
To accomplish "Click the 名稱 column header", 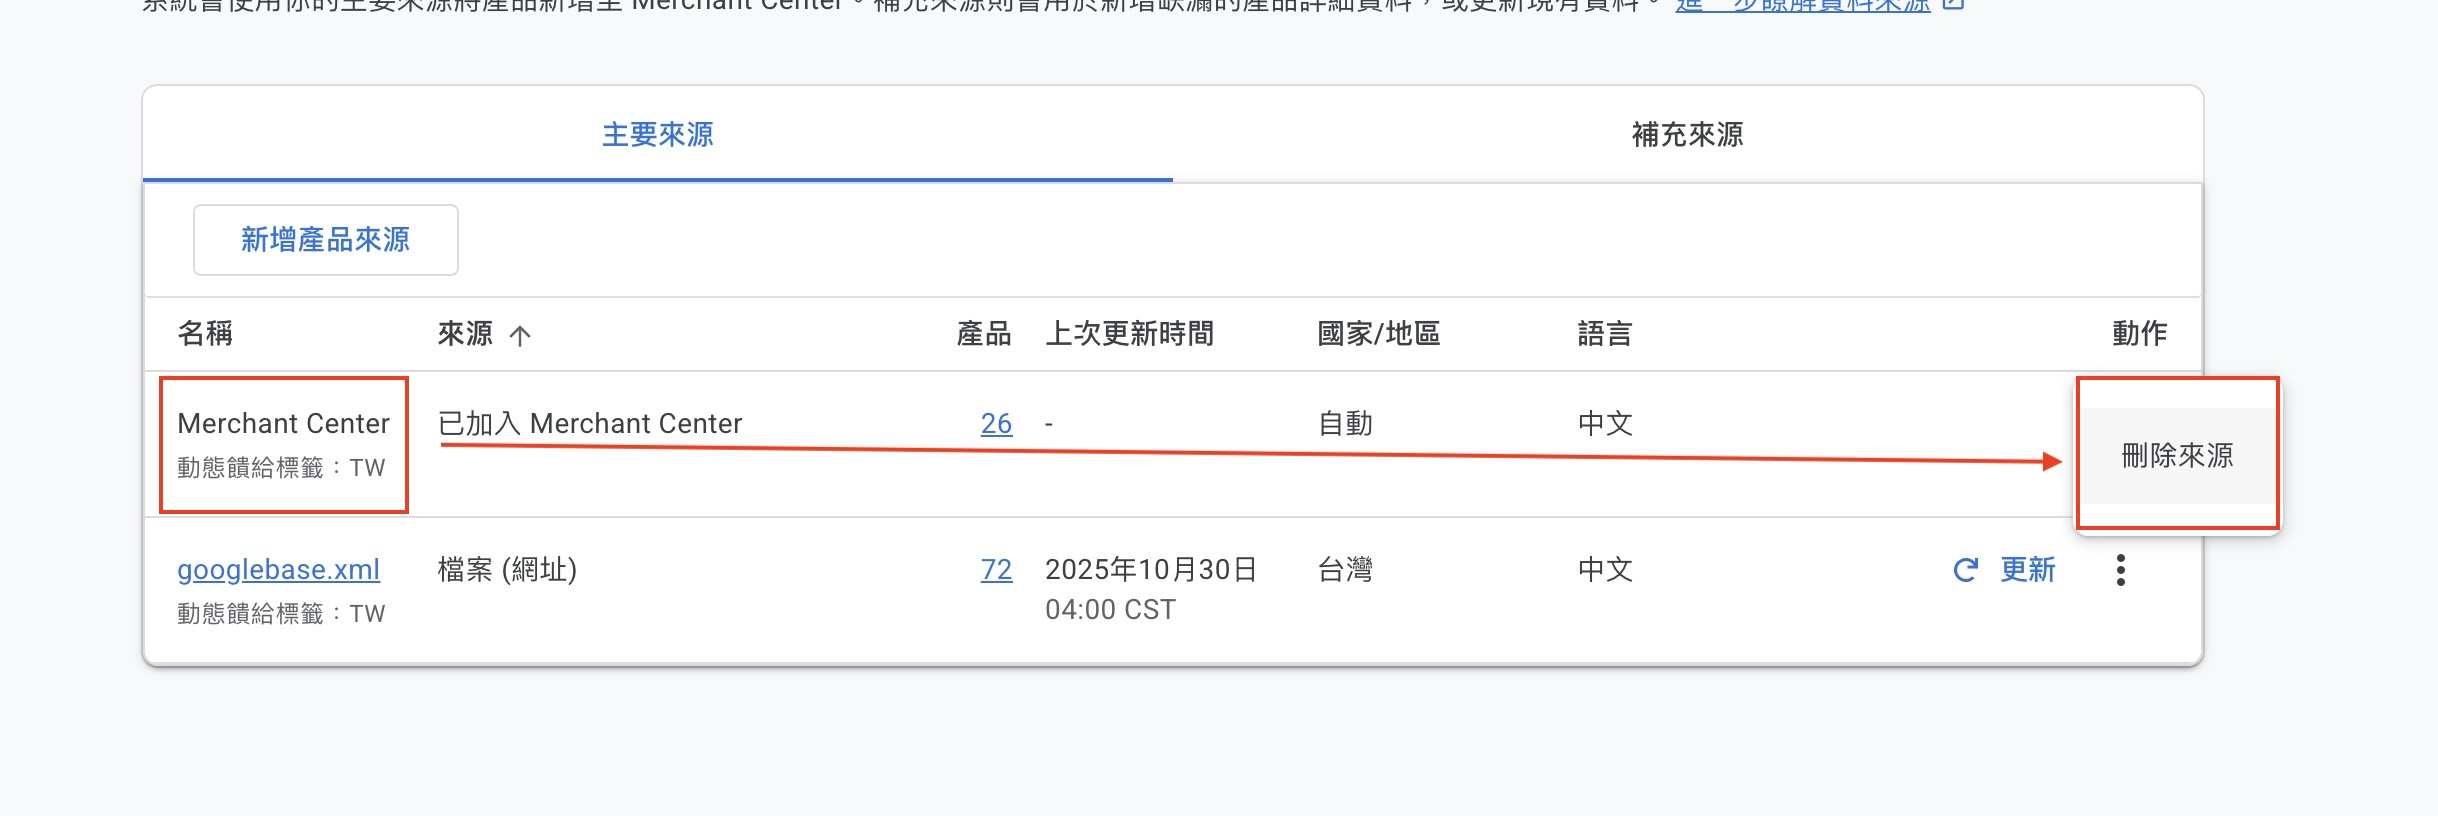I will click(x=205, y=334).
